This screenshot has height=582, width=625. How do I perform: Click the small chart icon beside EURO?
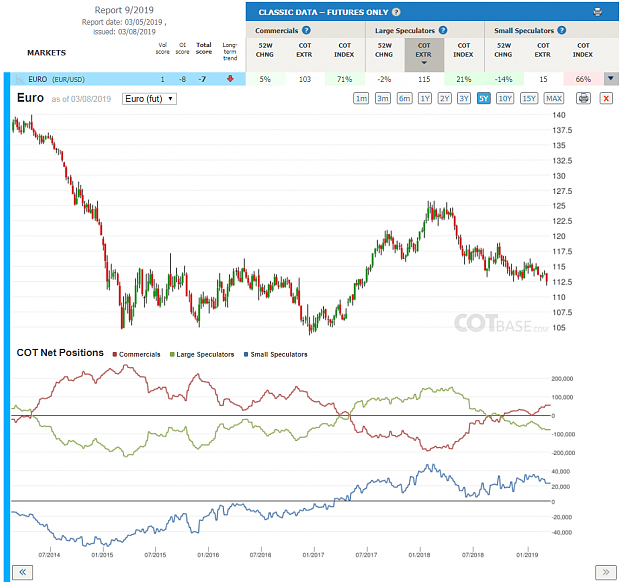20,80
